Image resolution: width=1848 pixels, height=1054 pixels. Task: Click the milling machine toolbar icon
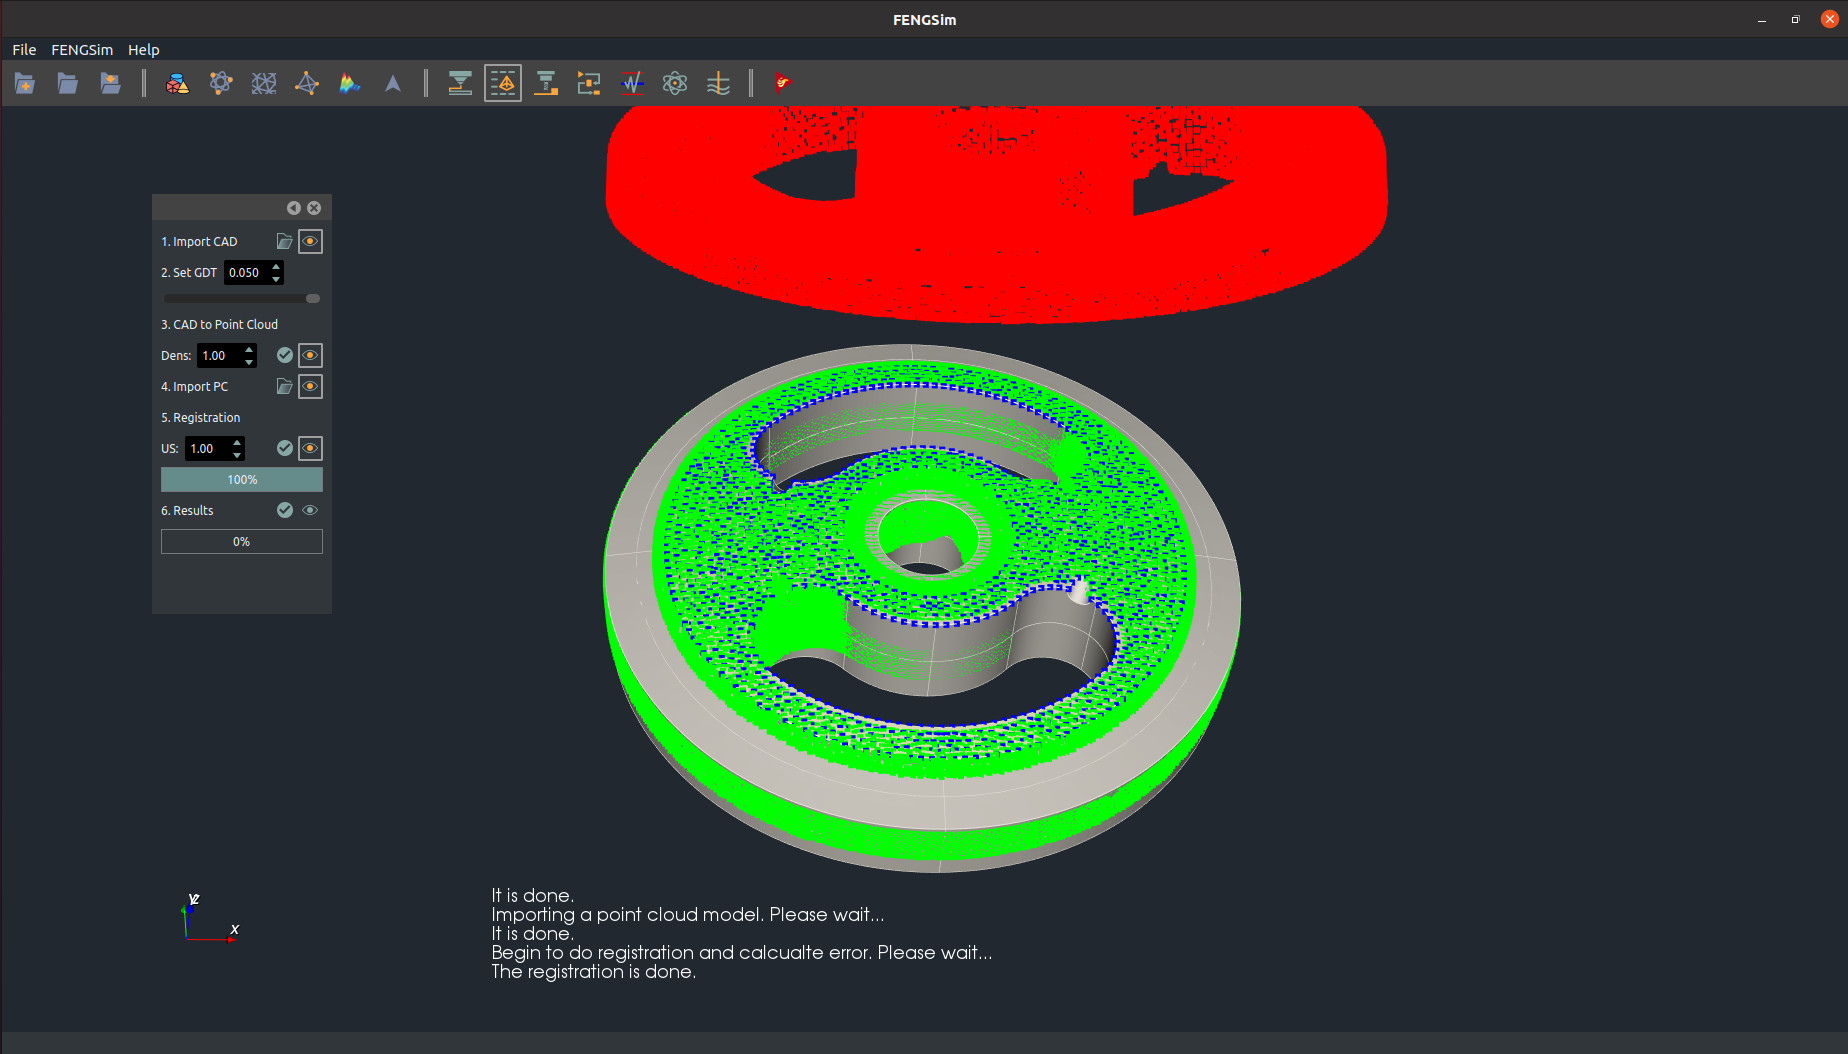pyautogui.click(x=546, y=84)
